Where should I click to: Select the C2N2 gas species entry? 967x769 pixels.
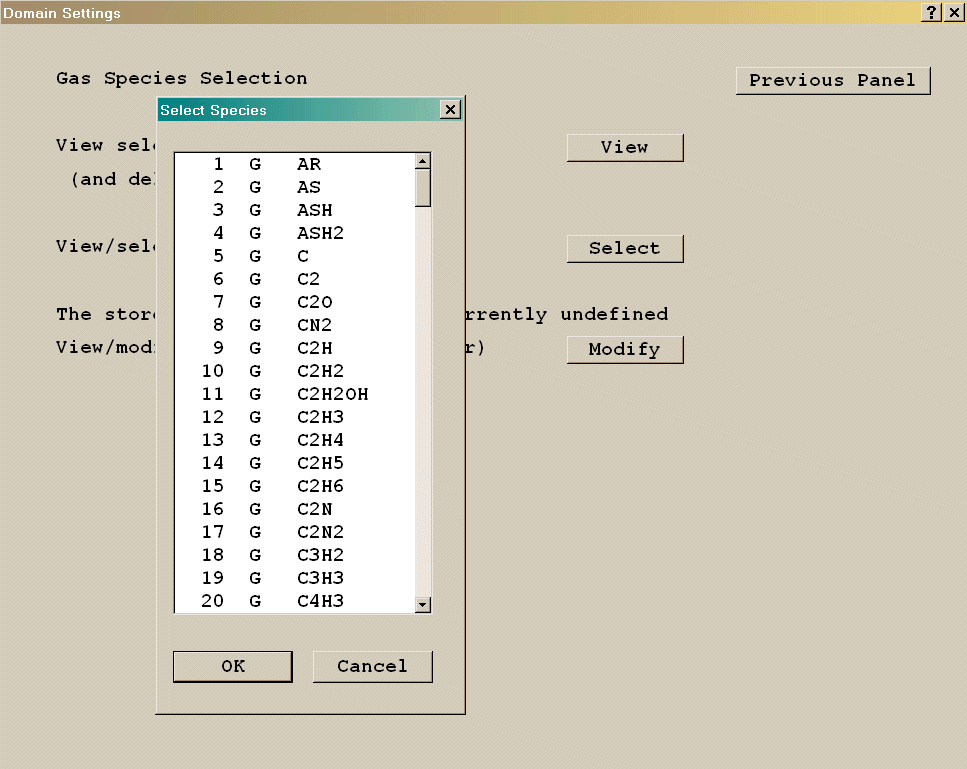coord(320,532)
